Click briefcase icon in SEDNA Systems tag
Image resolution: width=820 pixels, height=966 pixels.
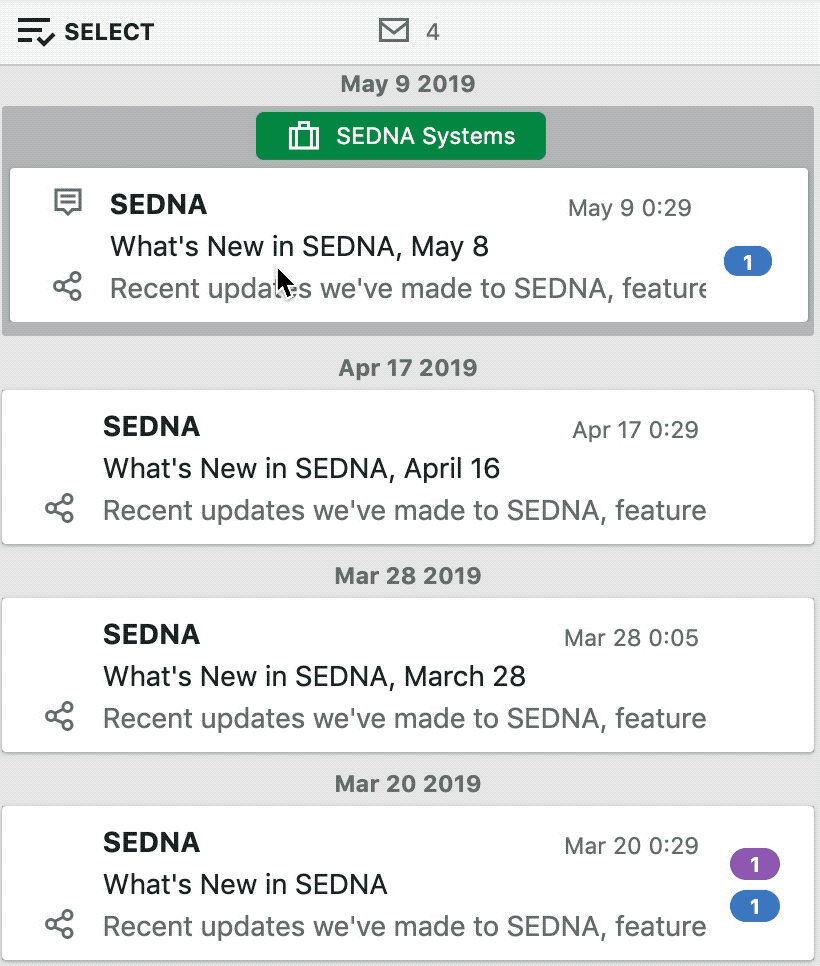tap(304, 136)
